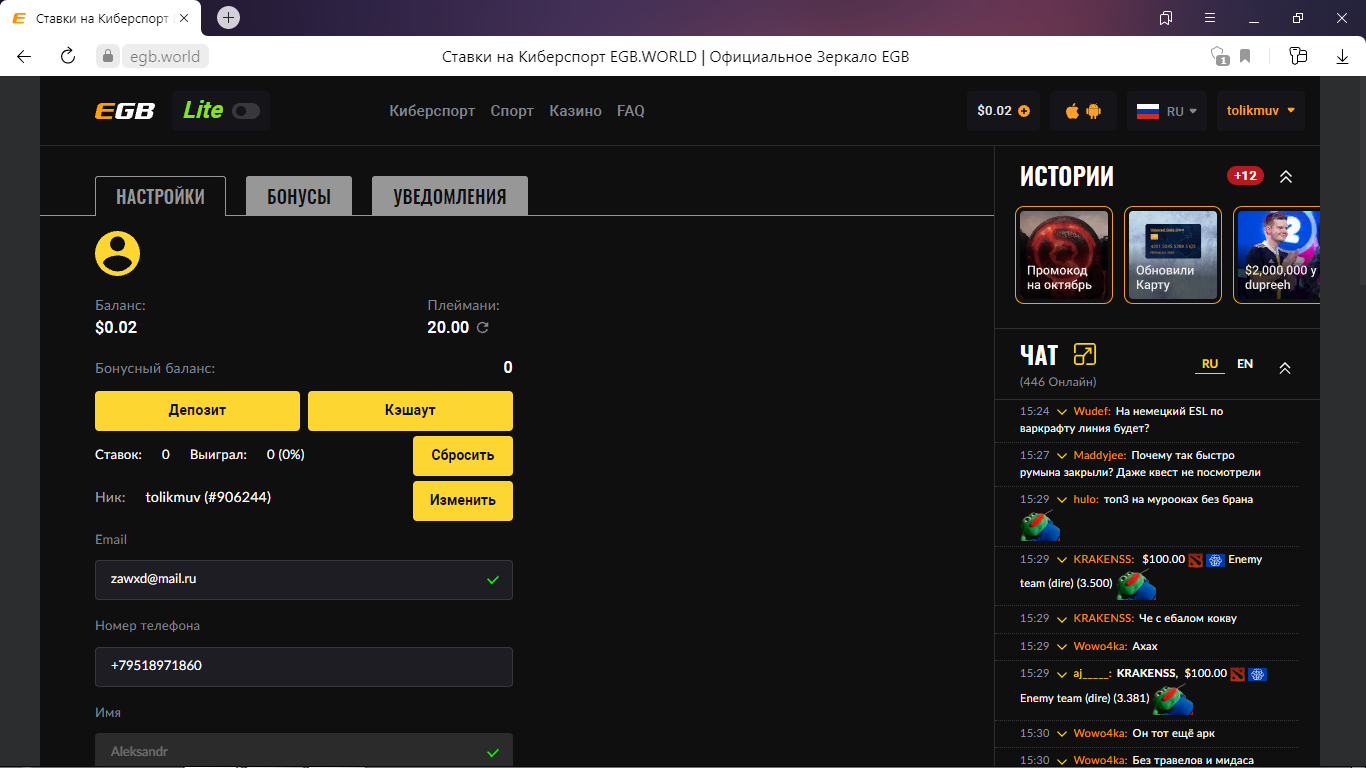Switch to the Бонусы tab

[299, 196]
